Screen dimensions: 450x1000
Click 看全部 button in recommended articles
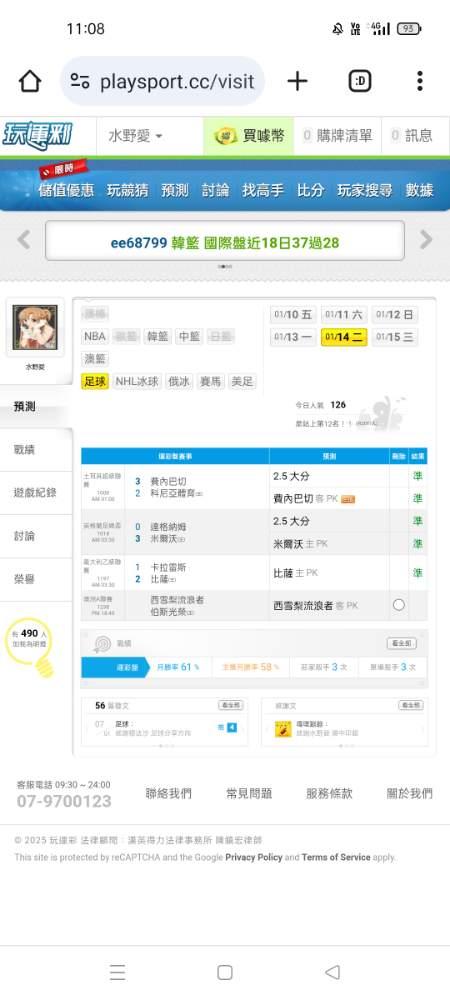410,705
